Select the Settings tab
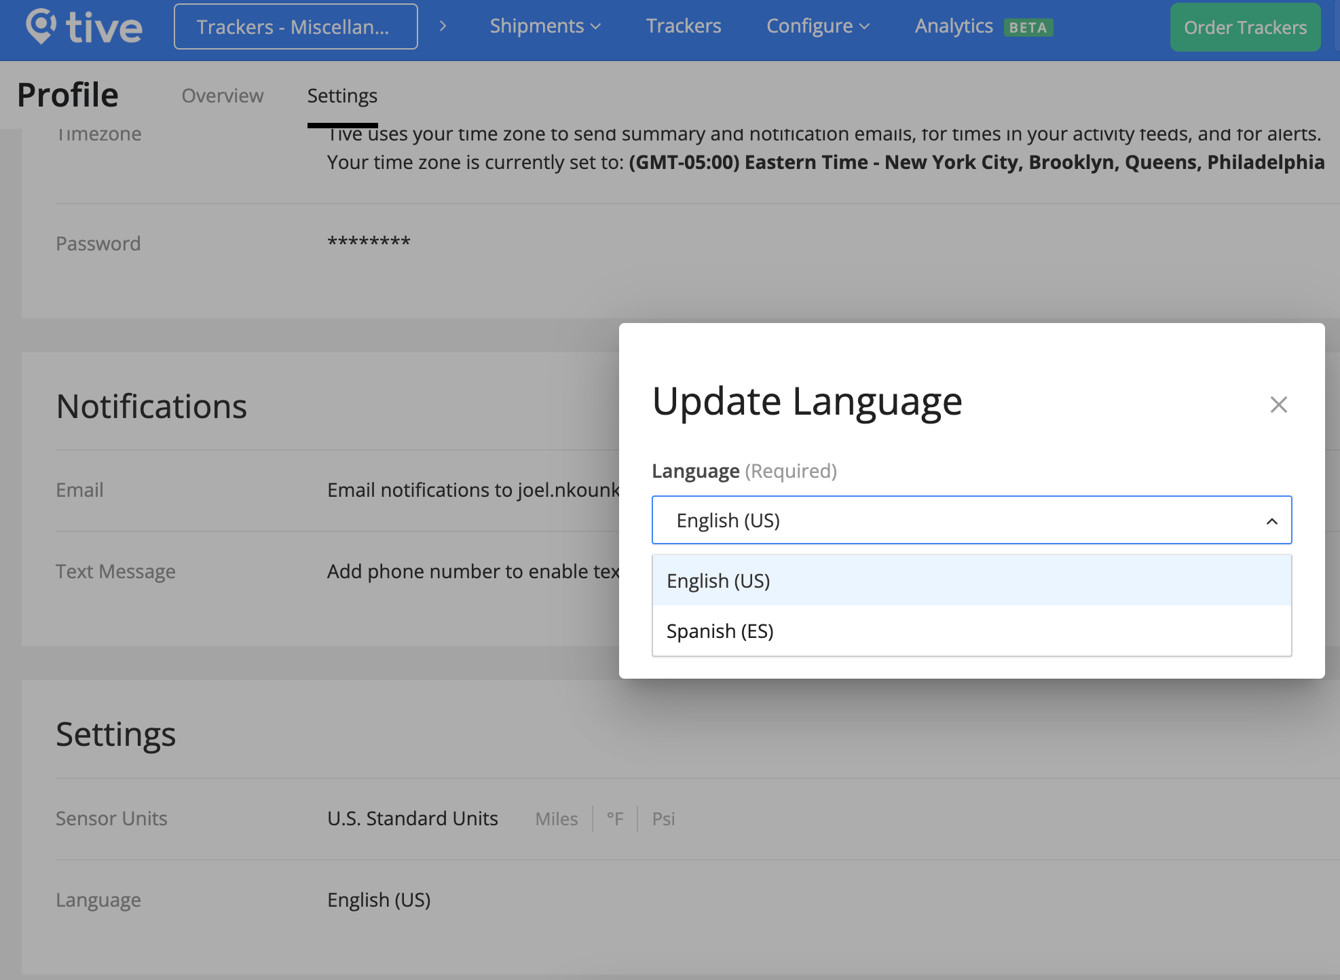1340x980 pixels. (341, 95)
